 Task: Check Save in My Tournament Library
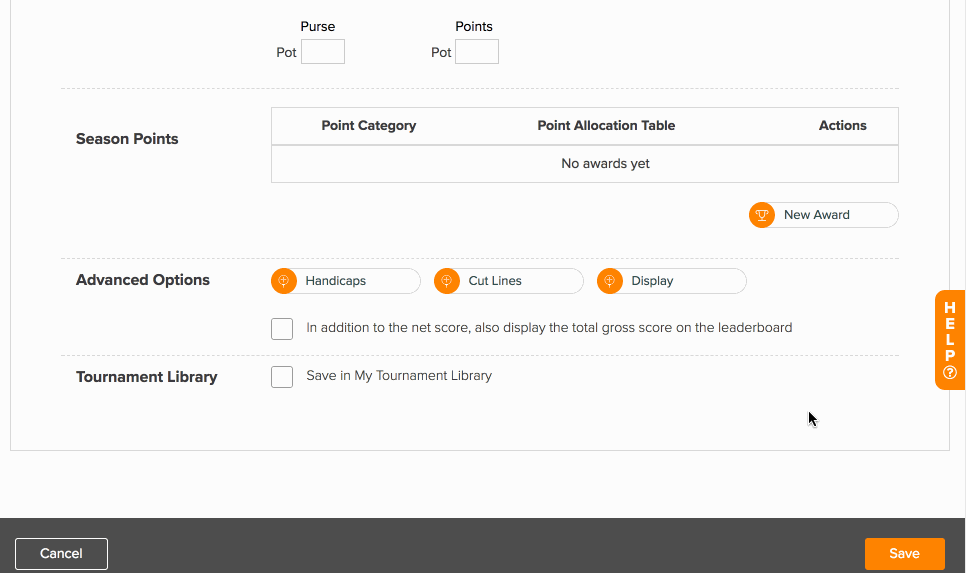282,376
